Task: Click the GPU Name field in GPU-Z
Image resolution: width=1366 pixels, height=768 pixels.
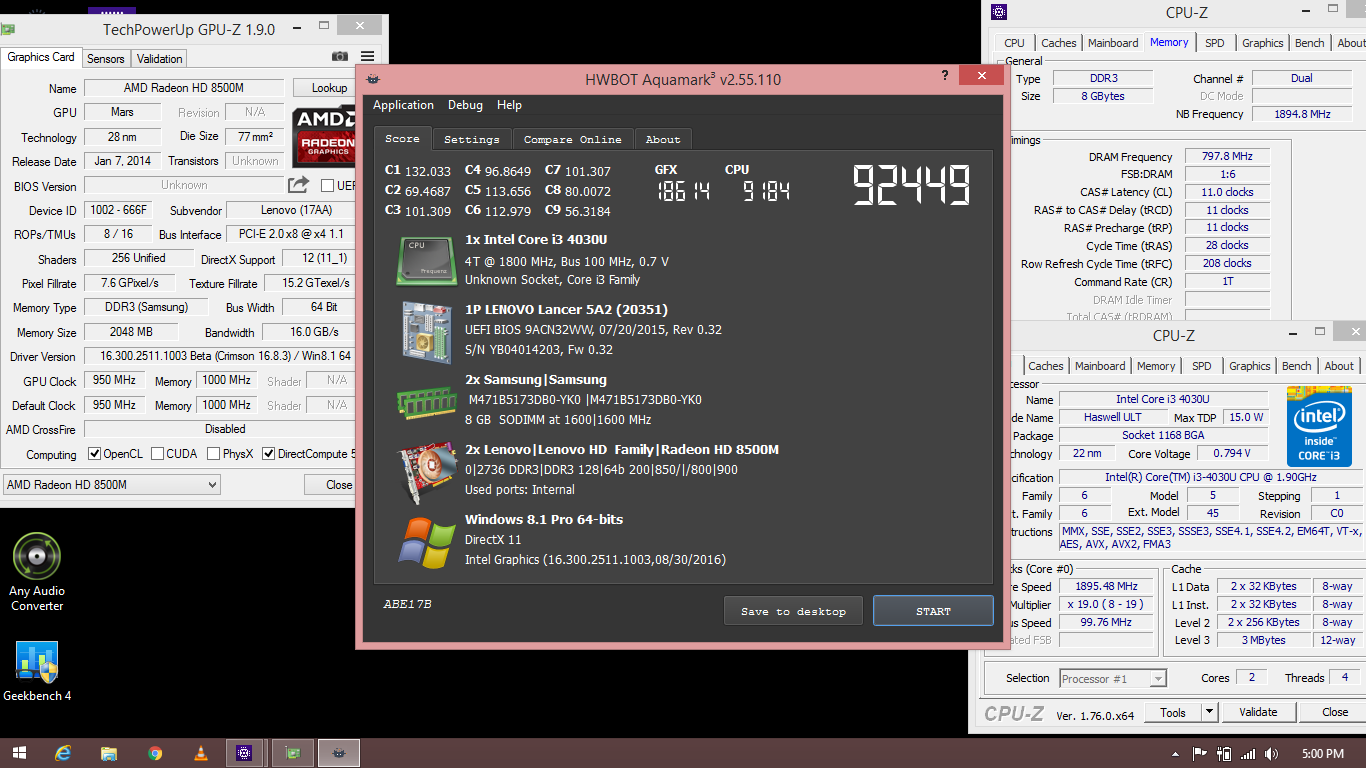Action: pyautogui.click(x=184, y=88)
